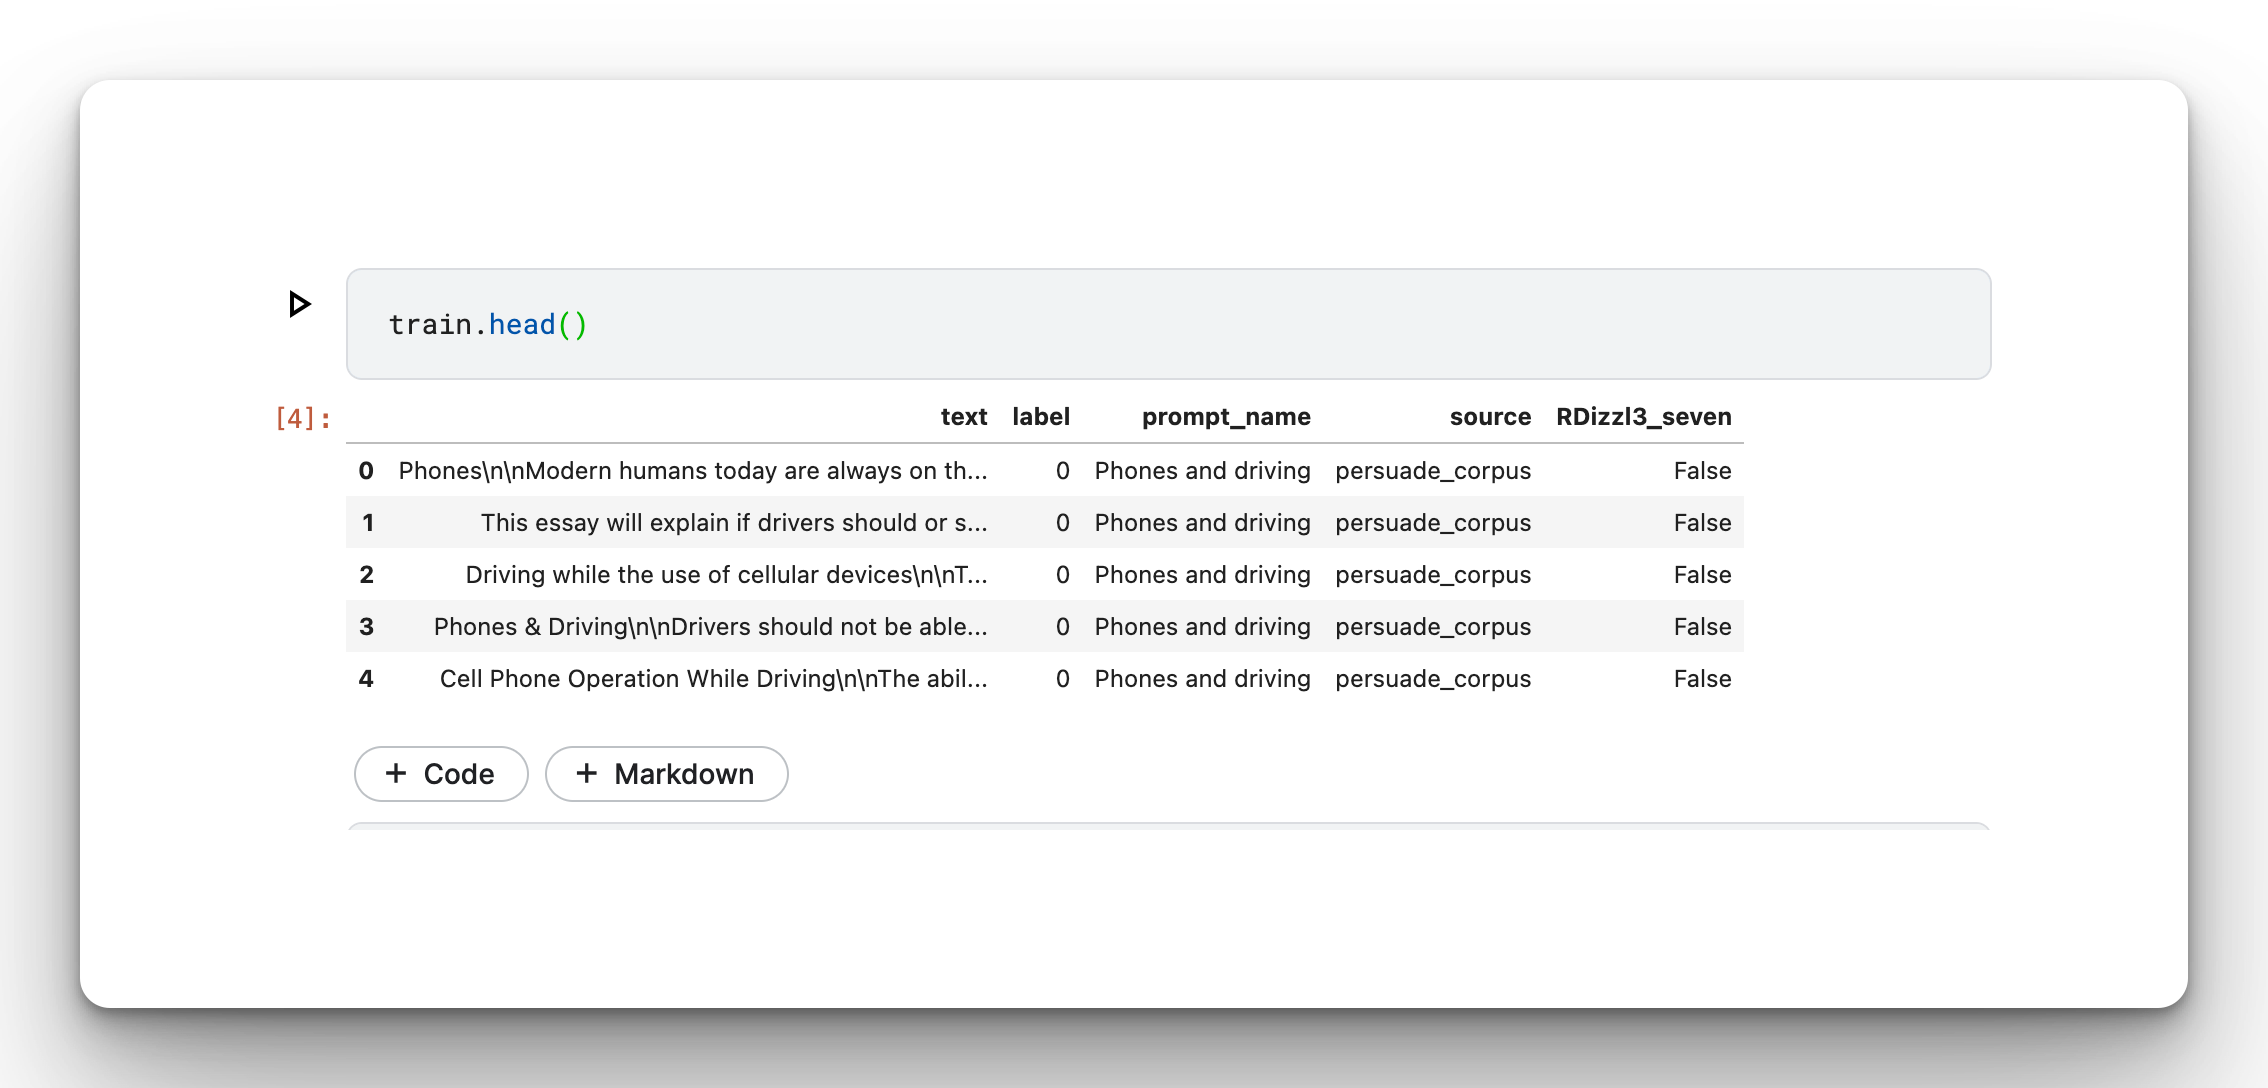Click the run cell icon to execute
The image size is (2268, 1088).
tap(299, 304)
